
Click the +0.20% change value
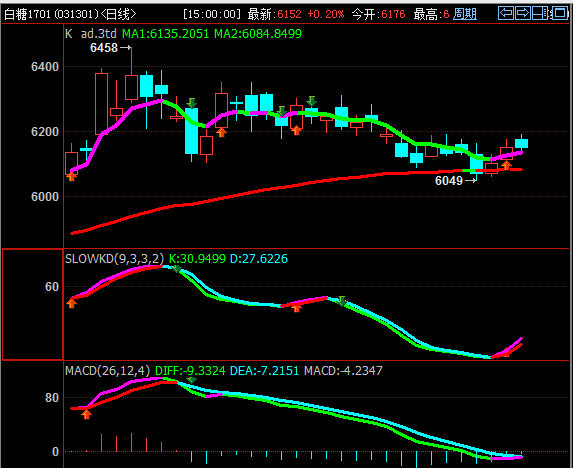pos(326,14)
